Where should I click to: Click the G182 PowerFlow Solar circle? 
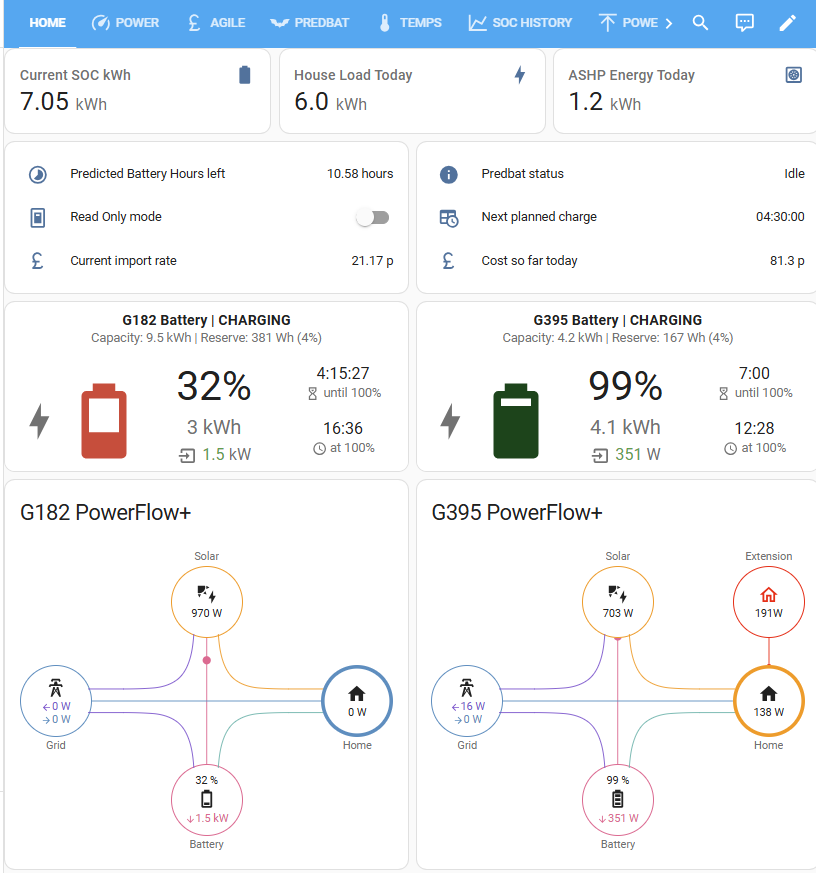207,602
